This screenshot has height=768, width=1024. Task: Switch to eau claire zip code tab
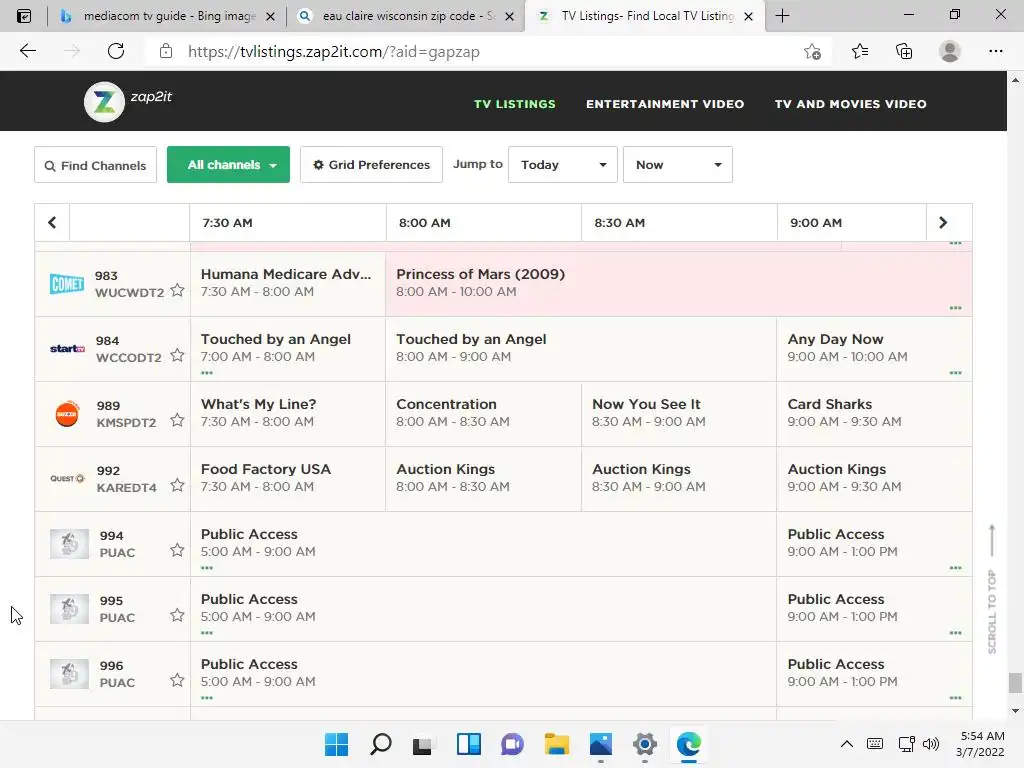point(405,16)
